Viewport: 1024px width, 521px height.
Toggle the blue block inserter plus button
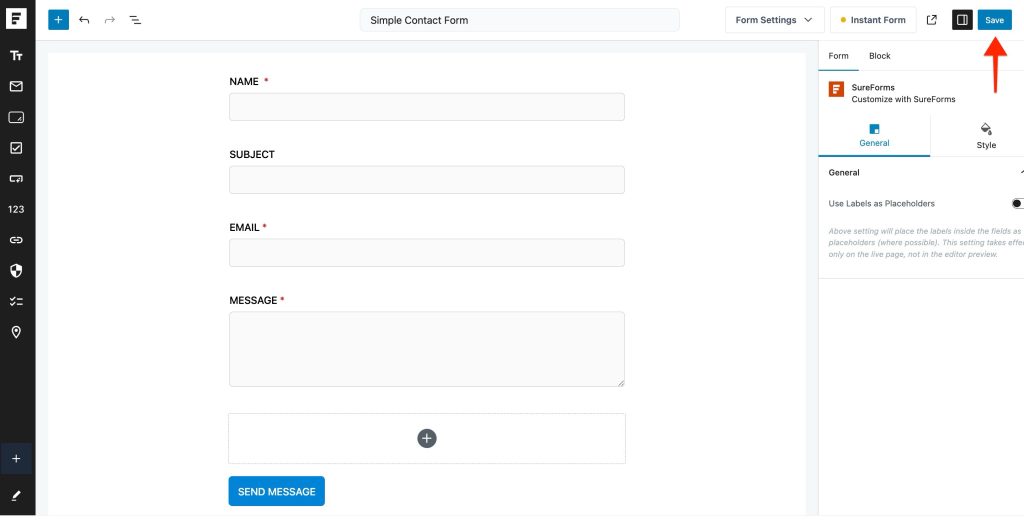click(x=58, y=20)
